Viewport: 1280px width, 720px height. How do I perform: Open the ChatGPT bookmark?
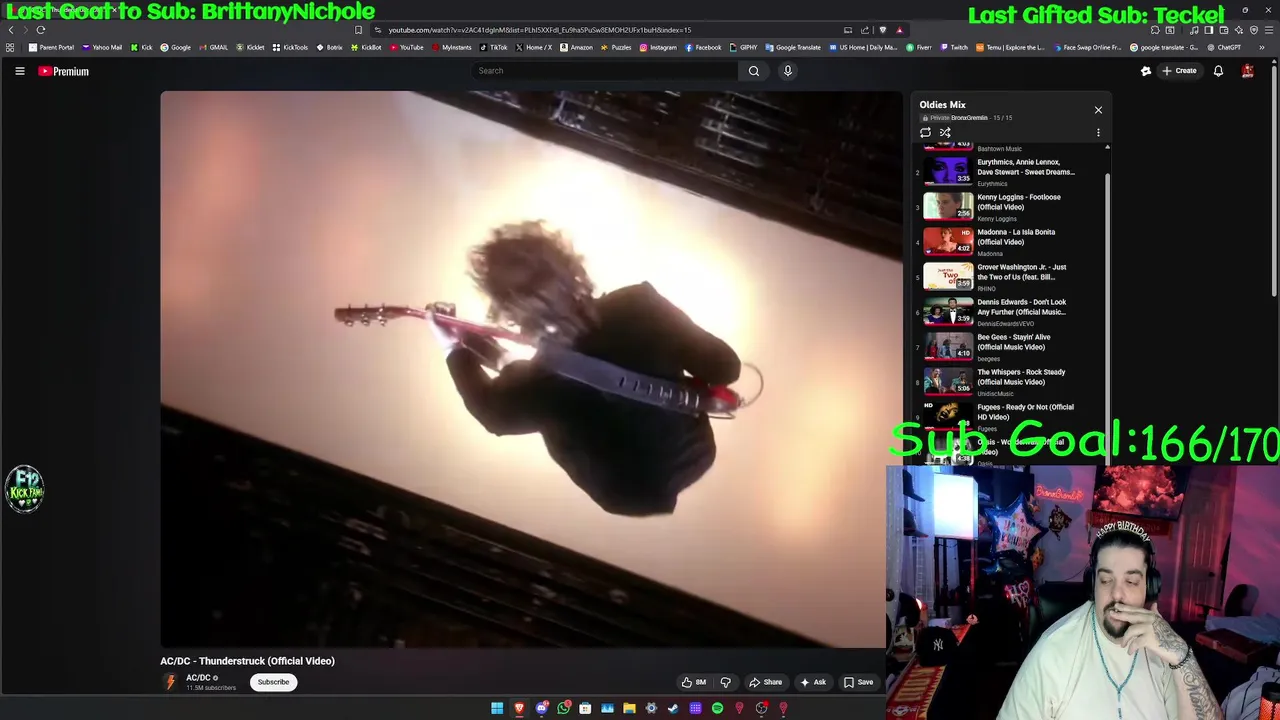click(x=1224, y=47)
